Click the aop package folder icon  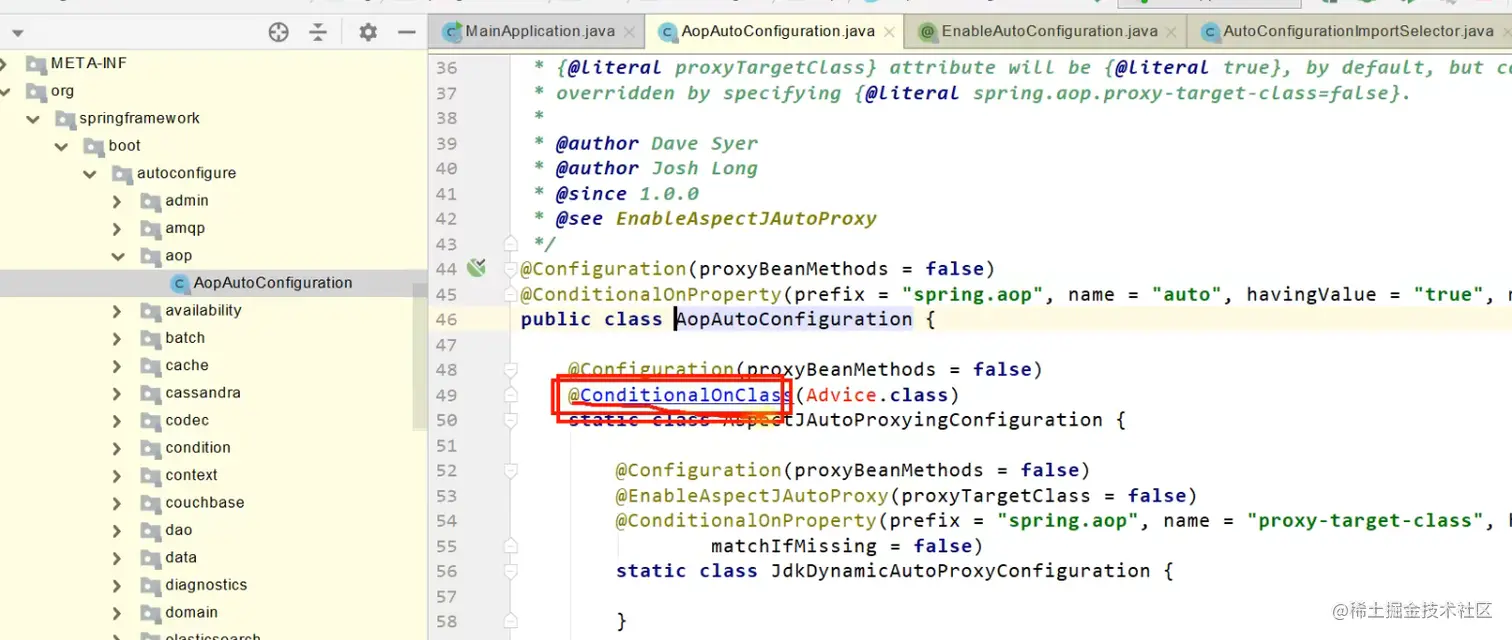(x=150, y=256)
